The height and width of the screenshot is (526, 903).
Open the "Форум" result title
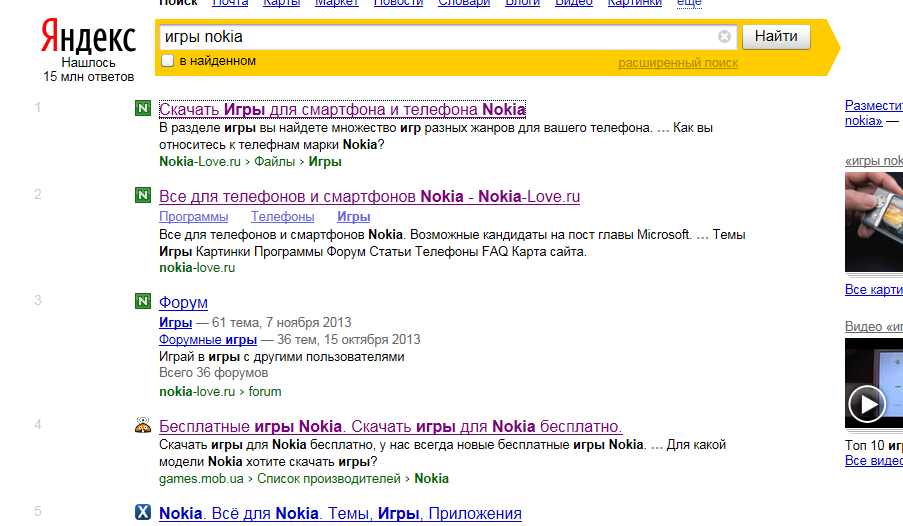pos(183,302)
